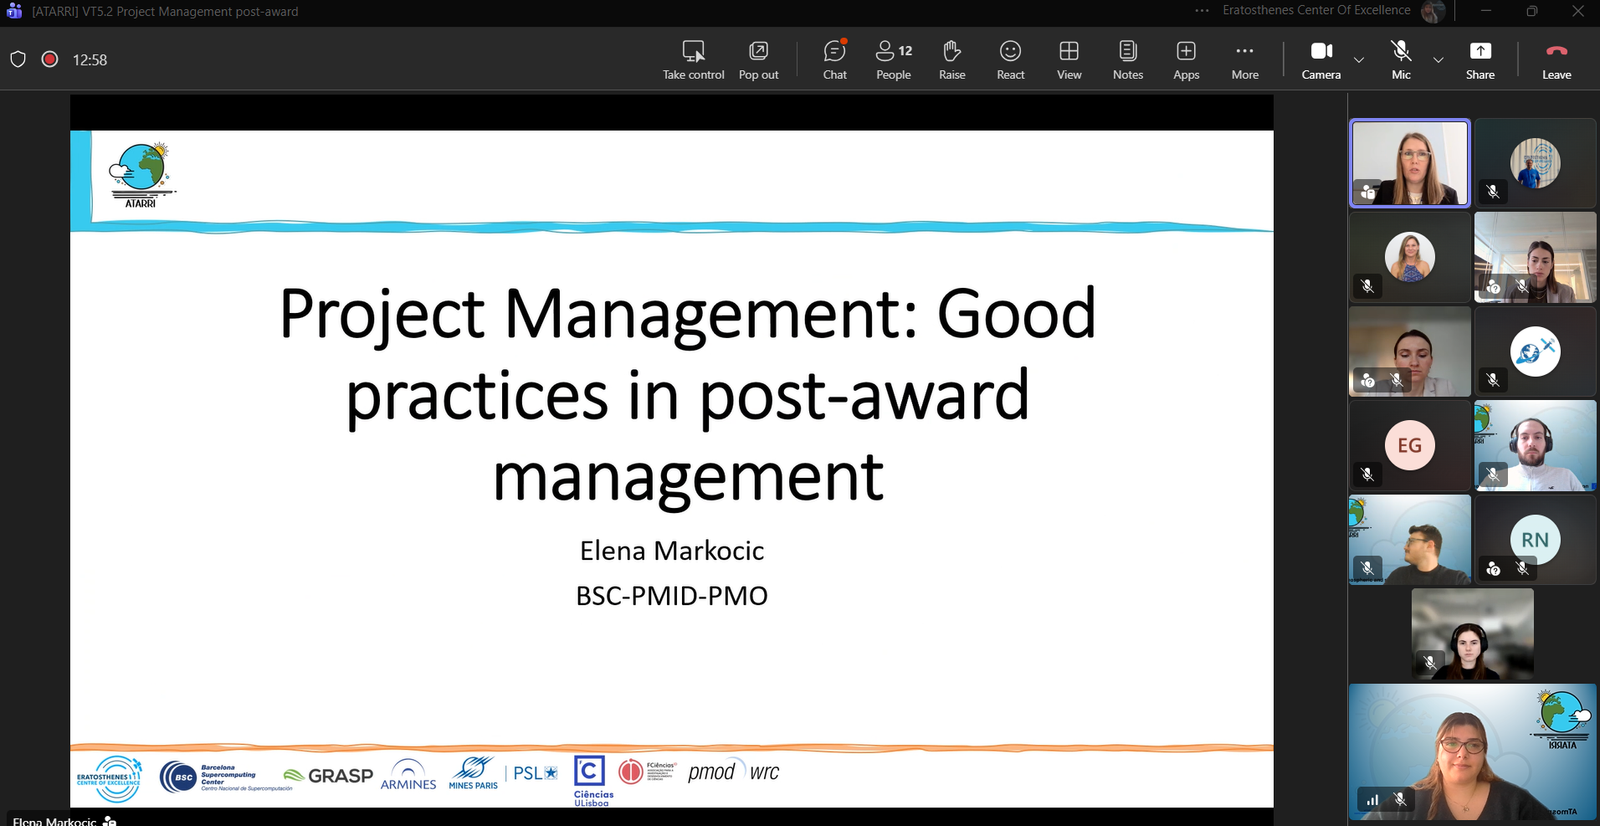Pop out the shared content window

[x=758, y=60]
